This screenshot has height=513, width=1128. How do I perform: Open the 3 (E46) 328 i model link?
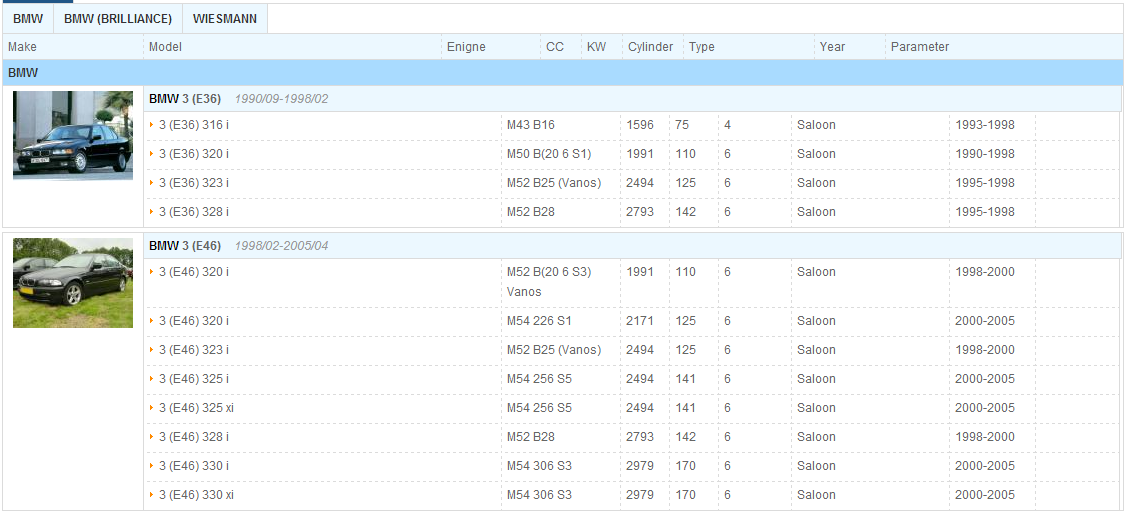[194, 437]
